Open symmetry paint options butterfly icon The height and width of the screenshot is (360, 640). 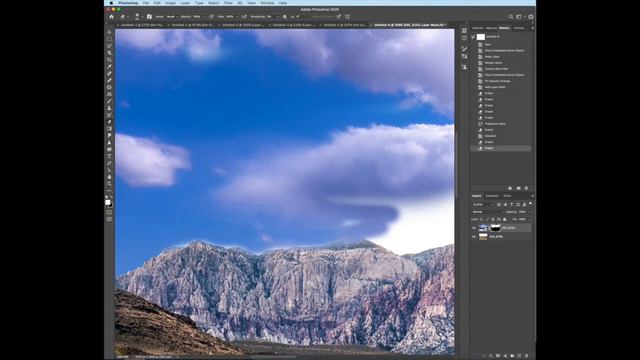(347, 17)
